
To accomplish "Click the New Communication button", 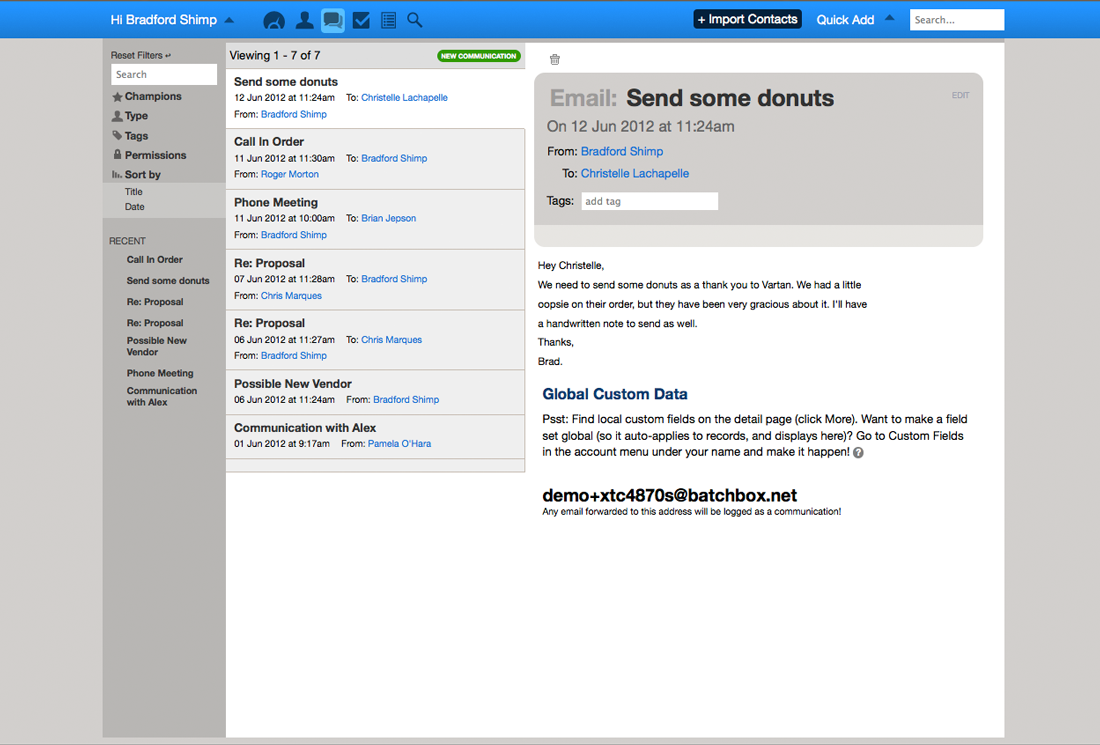I will pos(479,56).
